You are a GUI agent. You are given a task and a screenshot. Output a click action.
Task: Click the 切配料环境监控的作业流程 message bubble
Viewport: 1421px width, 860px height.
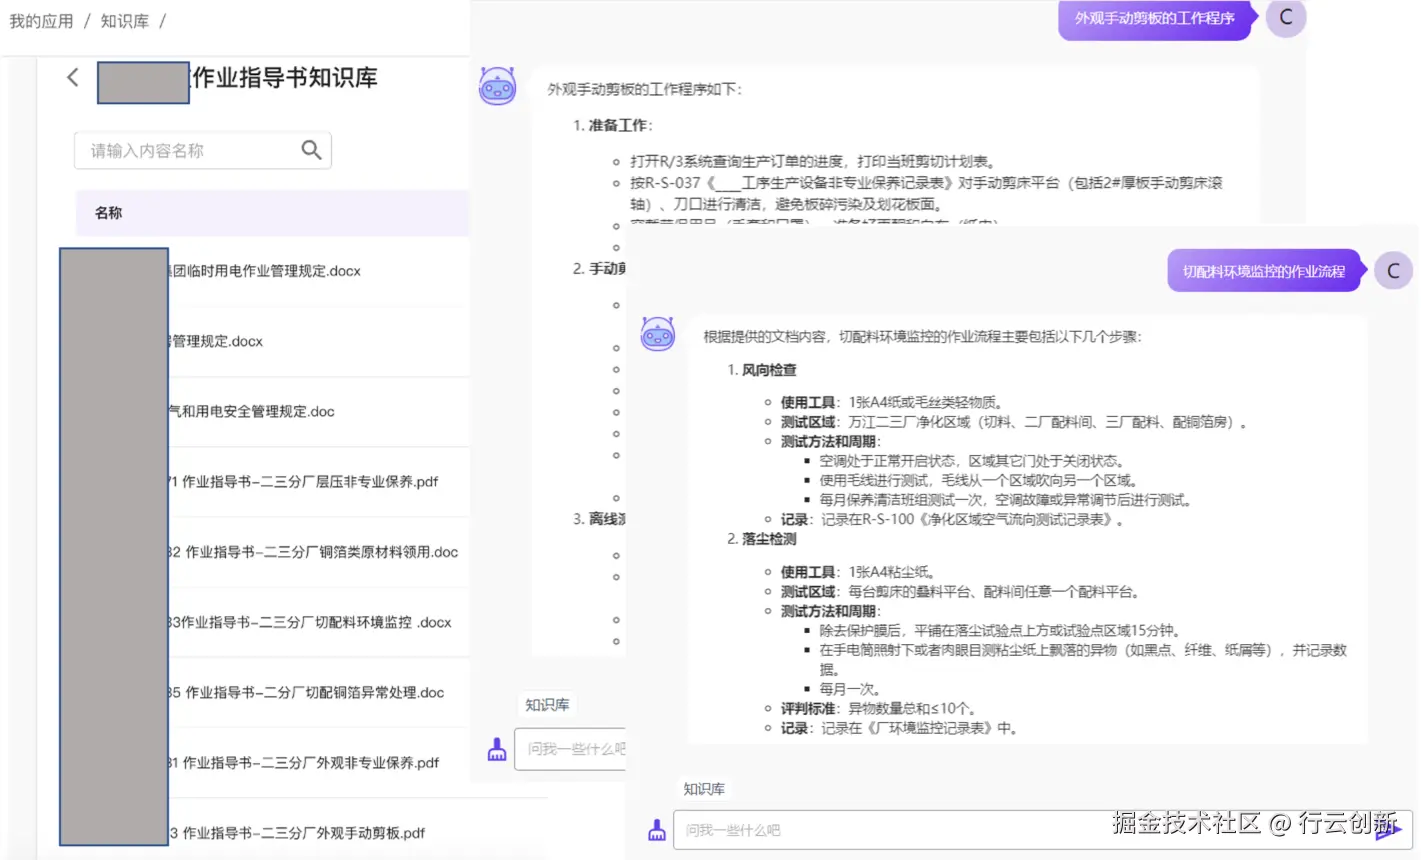click(1264, 271)
